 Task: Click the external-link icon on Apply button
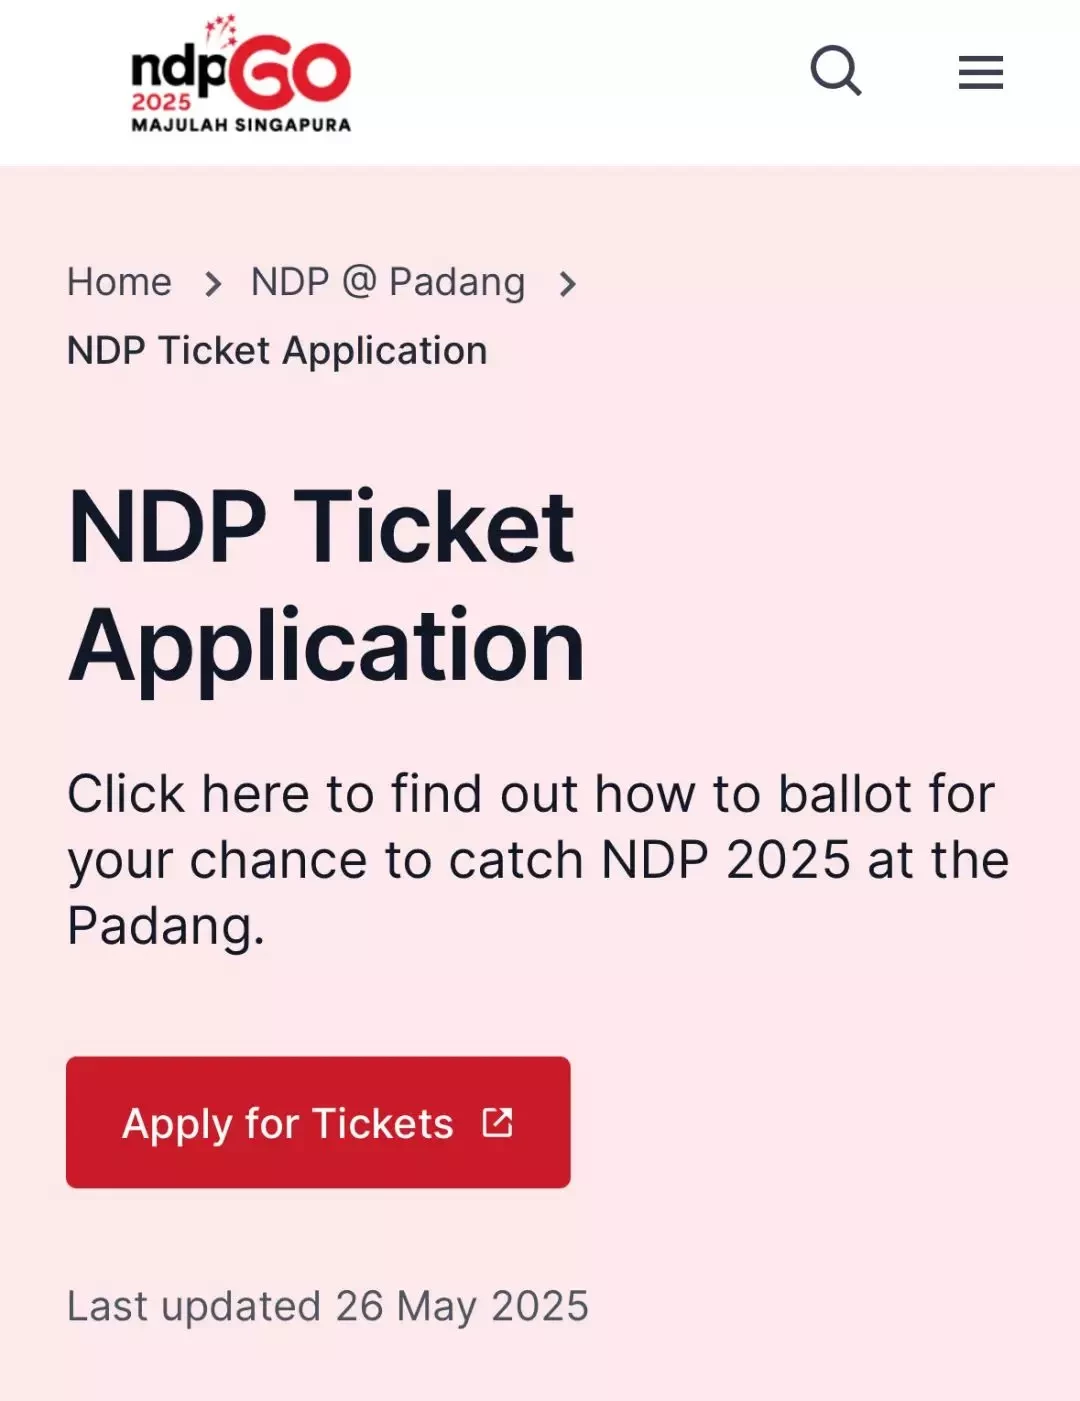[x=497, y=1123]
